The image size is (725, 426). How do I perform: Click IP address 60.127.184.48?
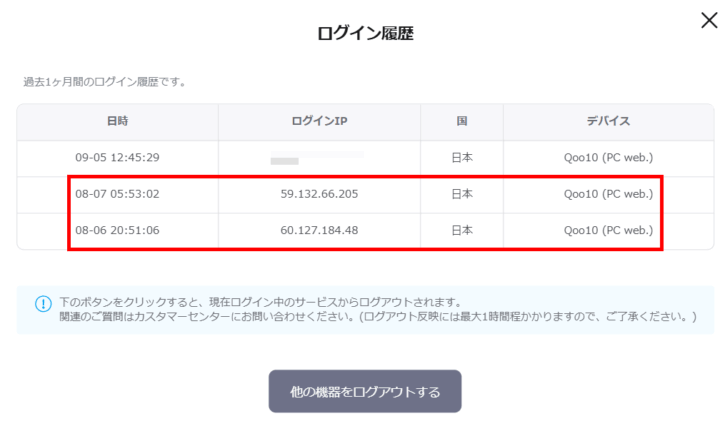pyautogui.click(x=319, y=230)
